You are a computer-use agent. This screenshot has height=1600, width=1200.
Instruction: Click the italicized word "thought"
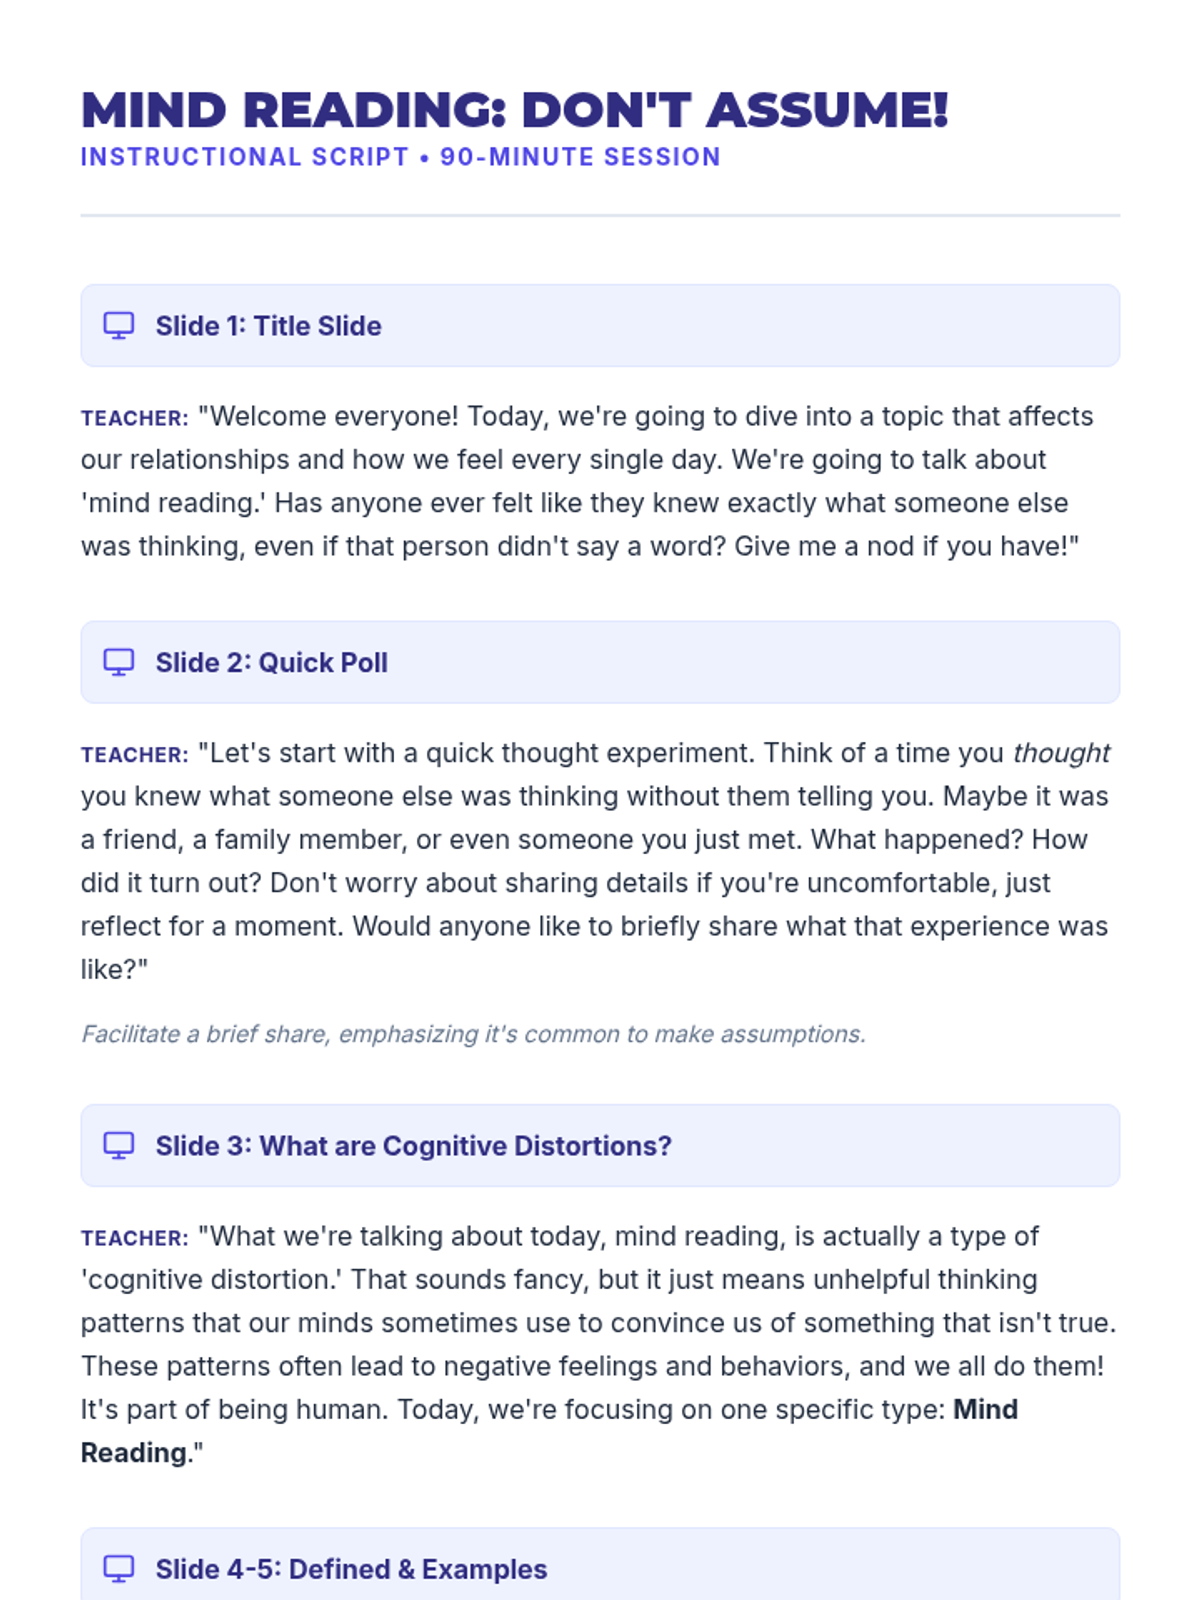[x=1061, y=753]
